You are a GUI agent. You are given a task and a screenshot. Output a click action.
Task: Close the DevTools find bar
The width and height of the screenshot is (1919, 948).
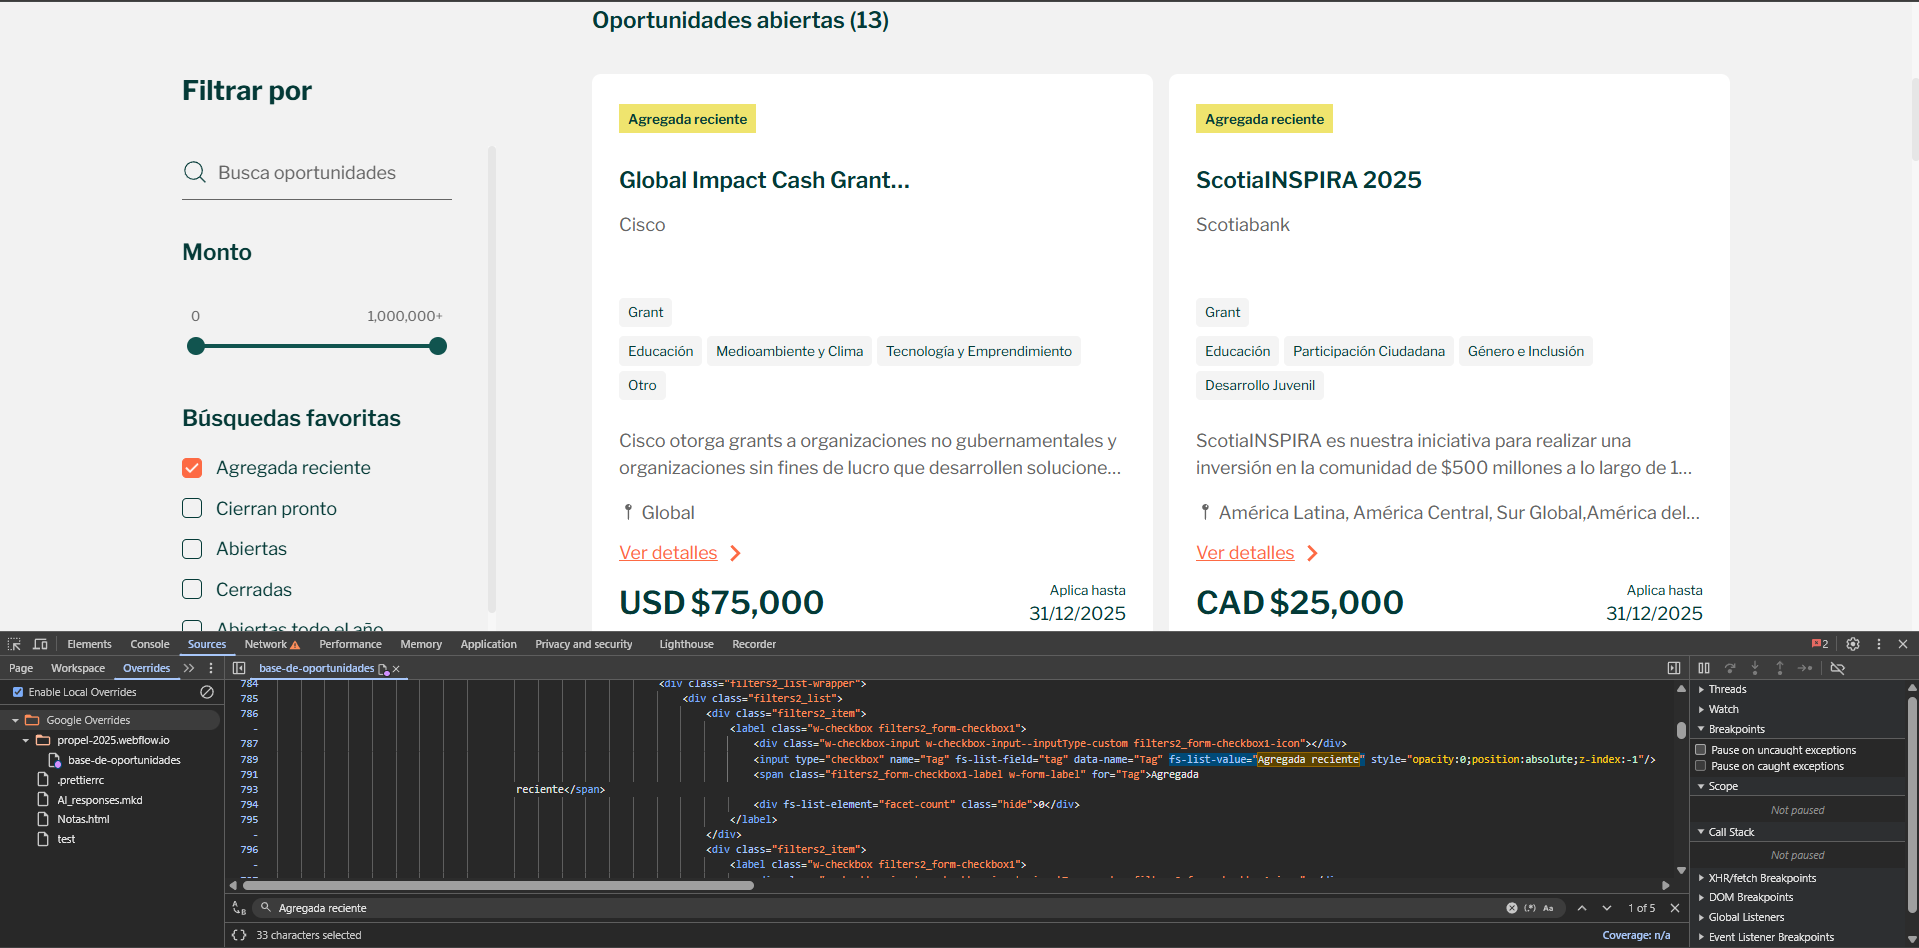[1675, 908]
